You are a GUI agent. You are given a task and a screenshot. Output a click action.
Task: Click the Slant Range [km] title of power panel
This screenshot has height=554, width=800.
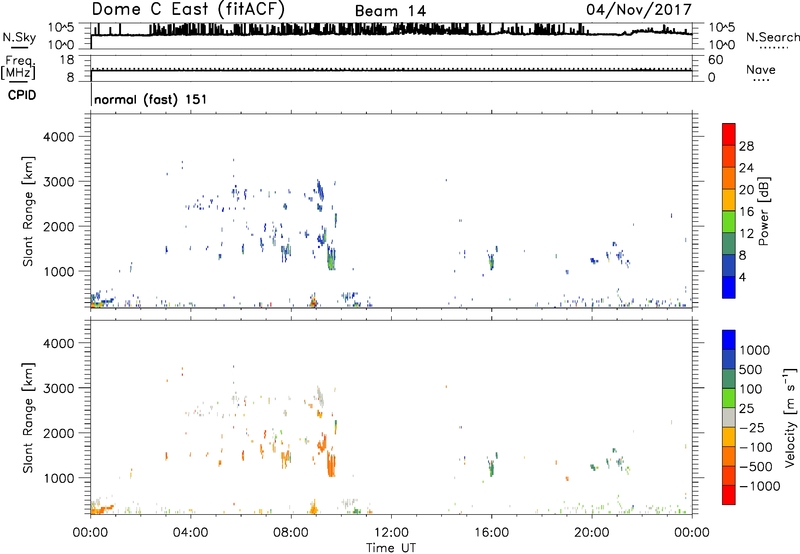(x=28, y=211)
